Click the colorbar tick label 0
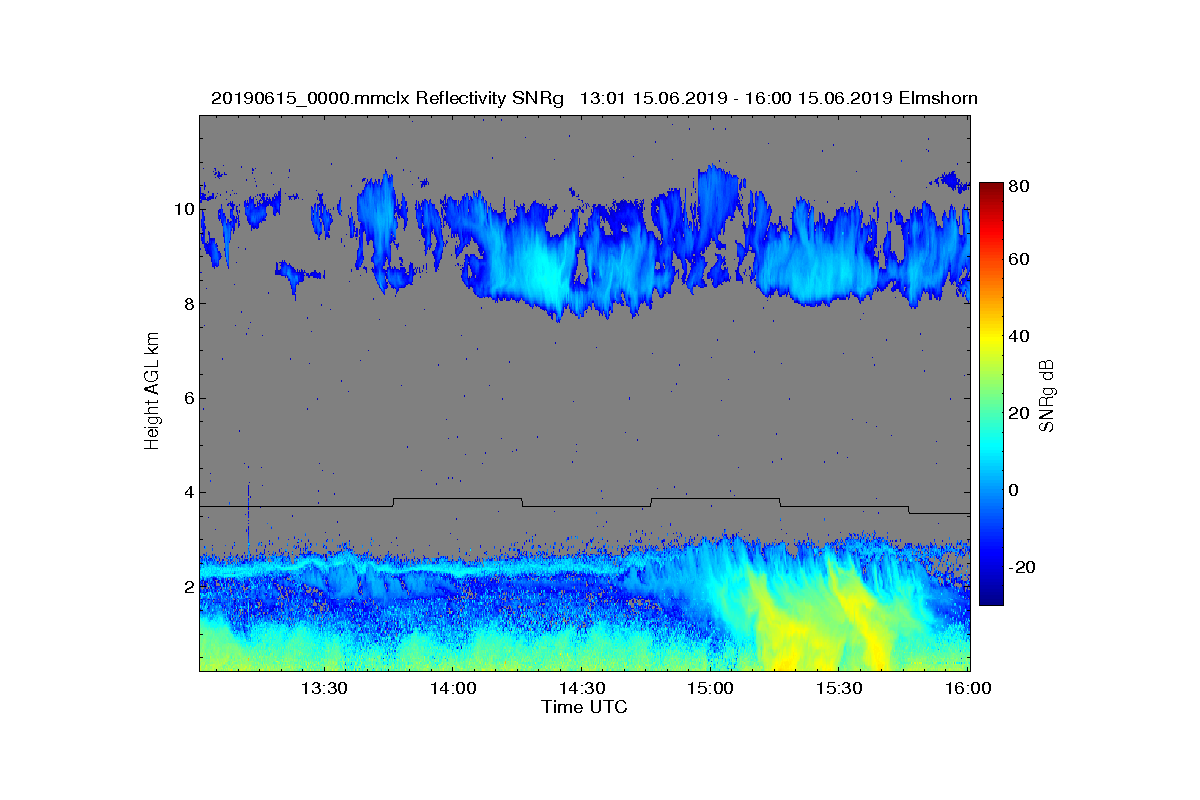Image resolution: width=1200 pixels, height=800 pixels. pyautogui.click(x=1015, y=490)
